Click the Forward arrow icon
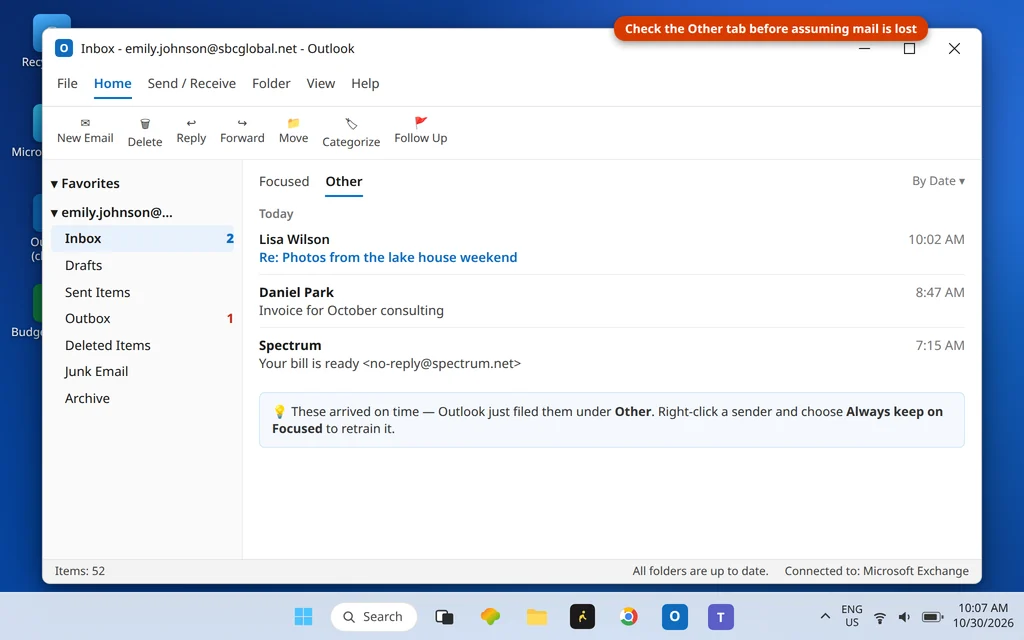Viewport: 1024px width, 640px height. (x=242, y=123)
